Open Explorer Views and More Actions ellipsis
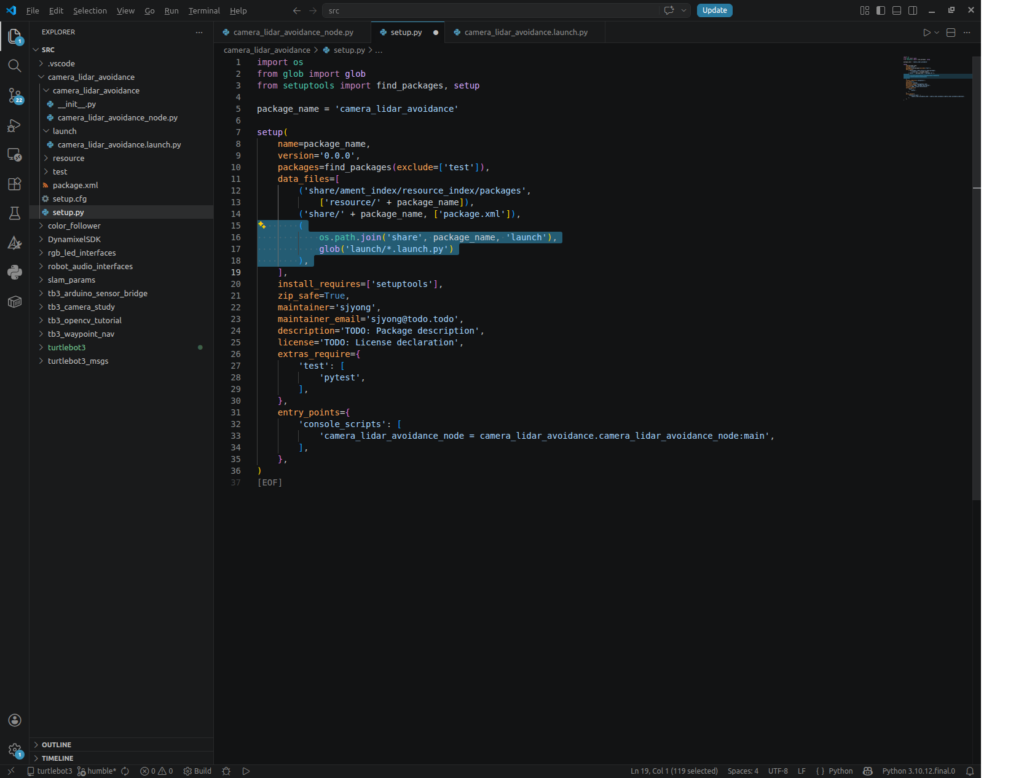The height and width of the screenshot is (778, 1024). tap(199, 32)
